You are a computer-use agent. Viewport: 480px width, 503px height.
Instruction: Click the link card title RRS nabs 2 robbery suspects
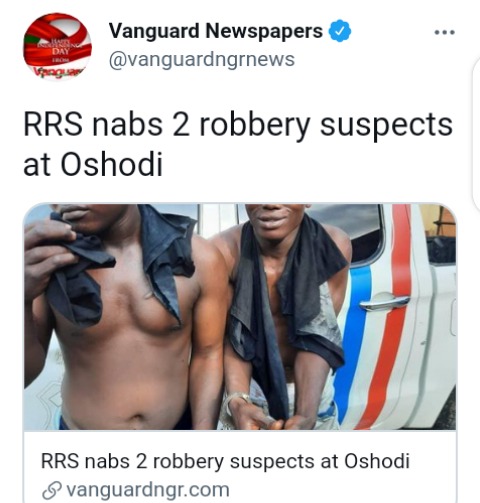click(225, 461)
